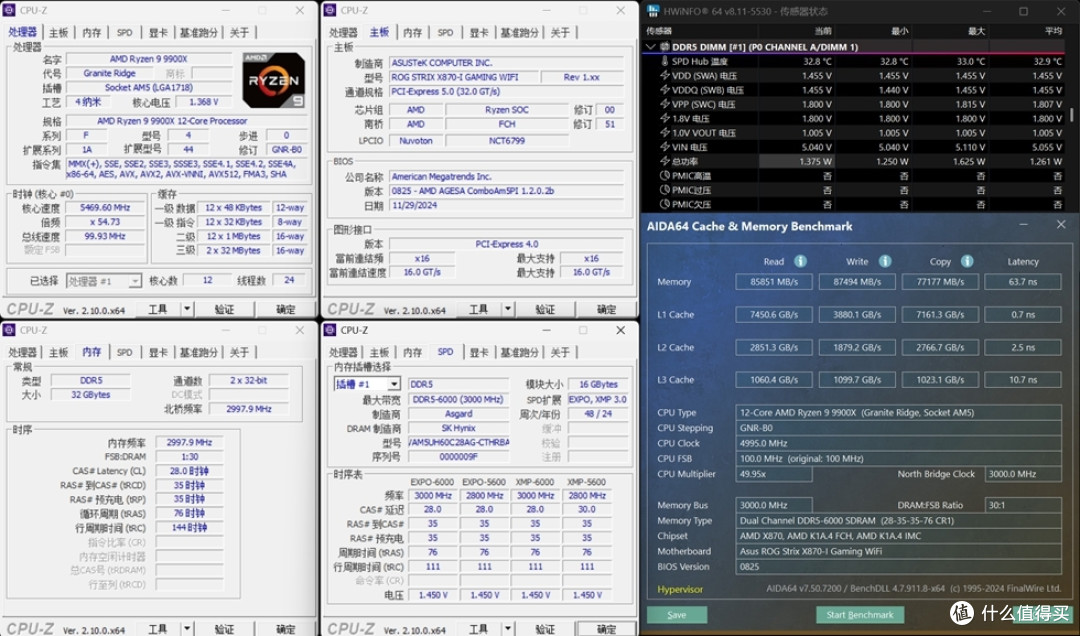Viewport: 1080px width, 636px height.
Task: Click lightning icon of 1.0V VOUT 电压 row
Action: point(665,132)
